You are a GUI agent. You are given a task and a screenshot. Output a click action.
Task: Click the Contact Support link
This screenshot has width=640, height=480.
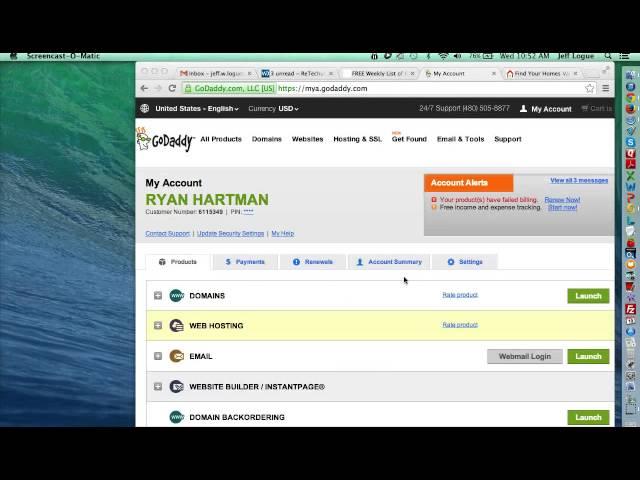point(168,233)
